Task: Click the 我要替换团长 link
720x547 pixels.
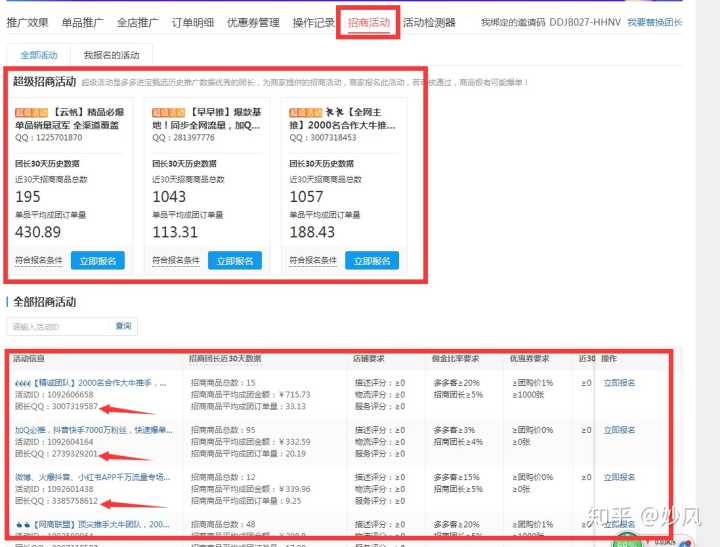Action: [655, 22]
